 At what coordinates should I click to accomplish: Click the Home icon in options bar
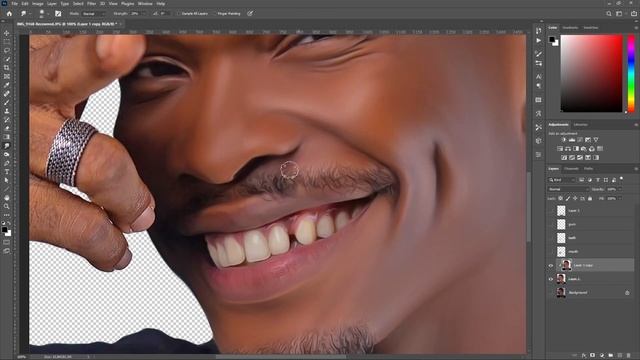click(9, 13)
